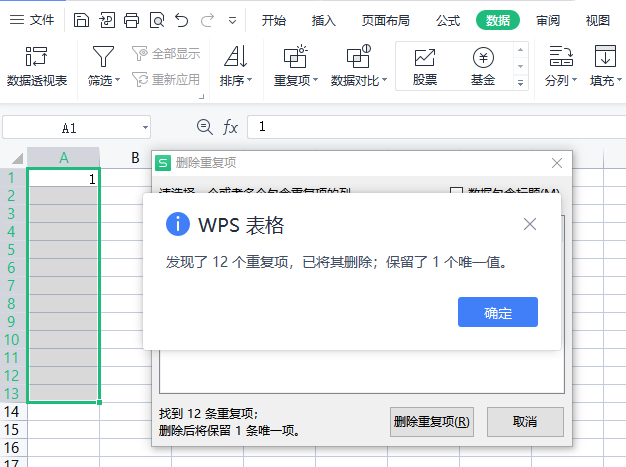Screen dimensions: 626x467
Task: Switch to the 视图 tab
Action: coord(598,20)
